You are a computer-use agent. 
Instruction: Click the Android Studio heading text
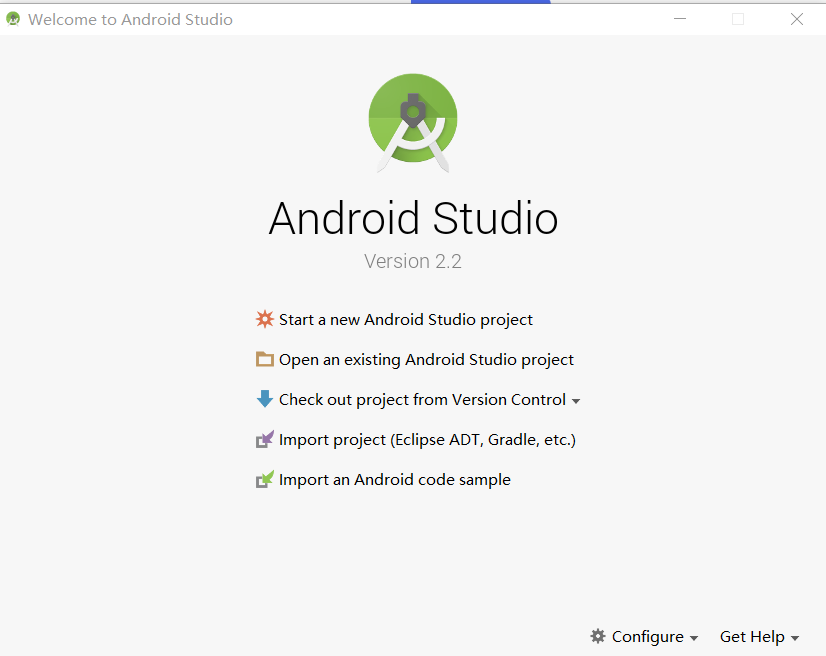(x=413, y=218)
